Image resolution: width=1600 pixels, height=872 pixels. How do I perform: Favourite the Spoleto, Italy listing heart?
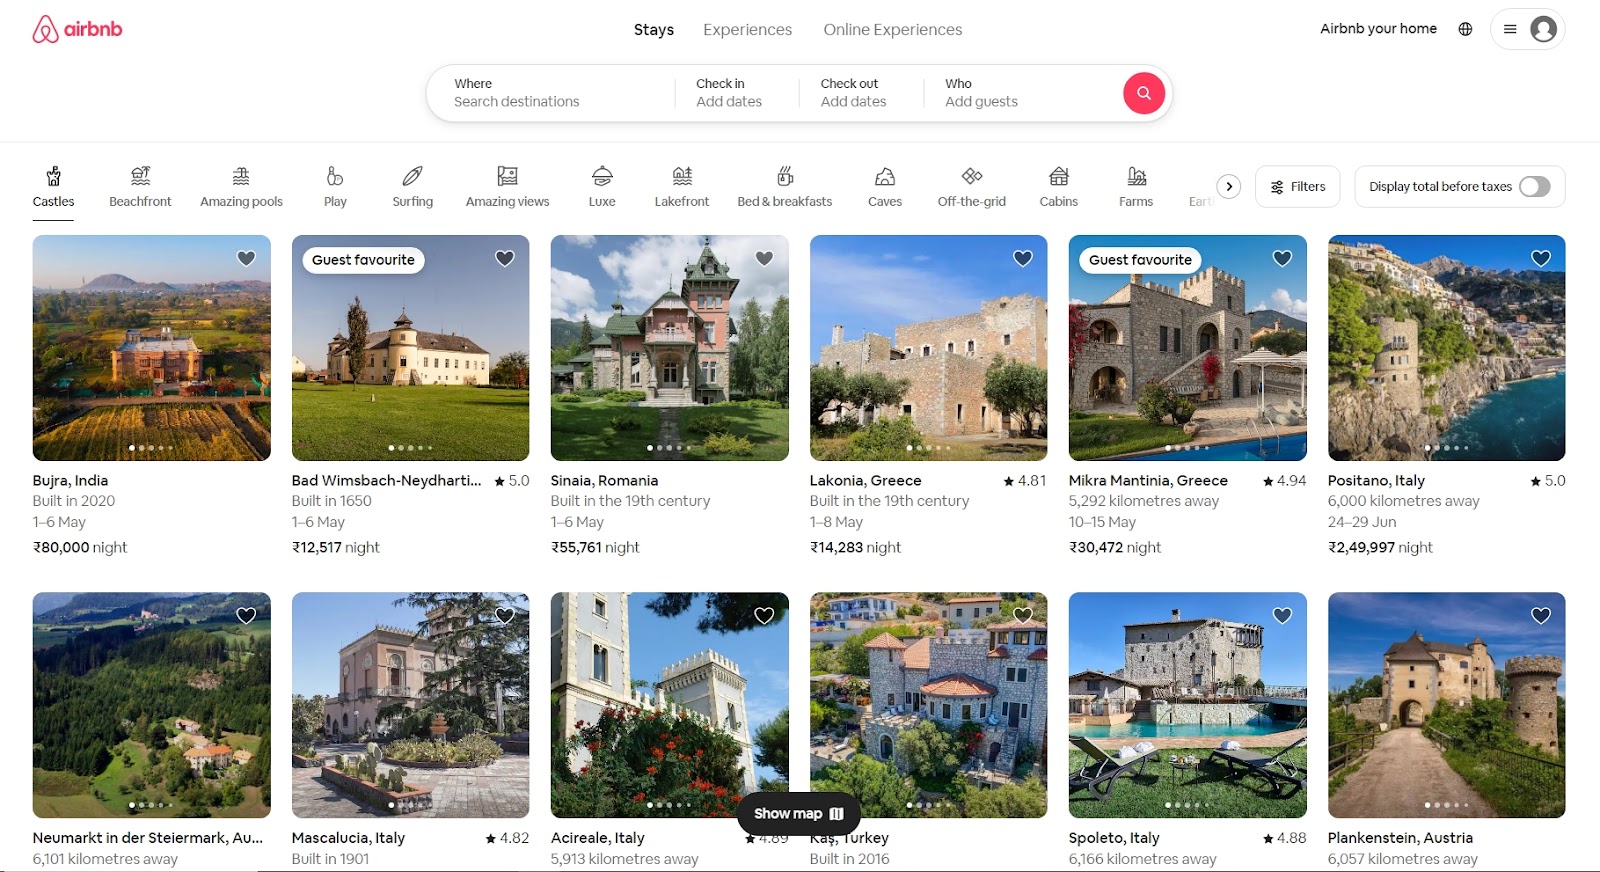pos(1282,616)
